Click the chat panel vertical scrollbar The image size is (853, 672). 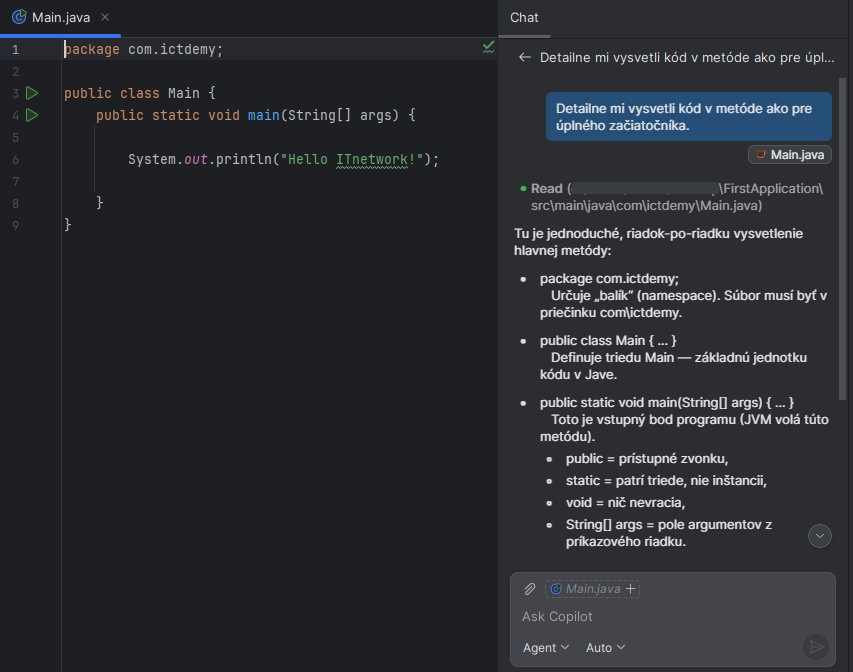coord(842,239)
